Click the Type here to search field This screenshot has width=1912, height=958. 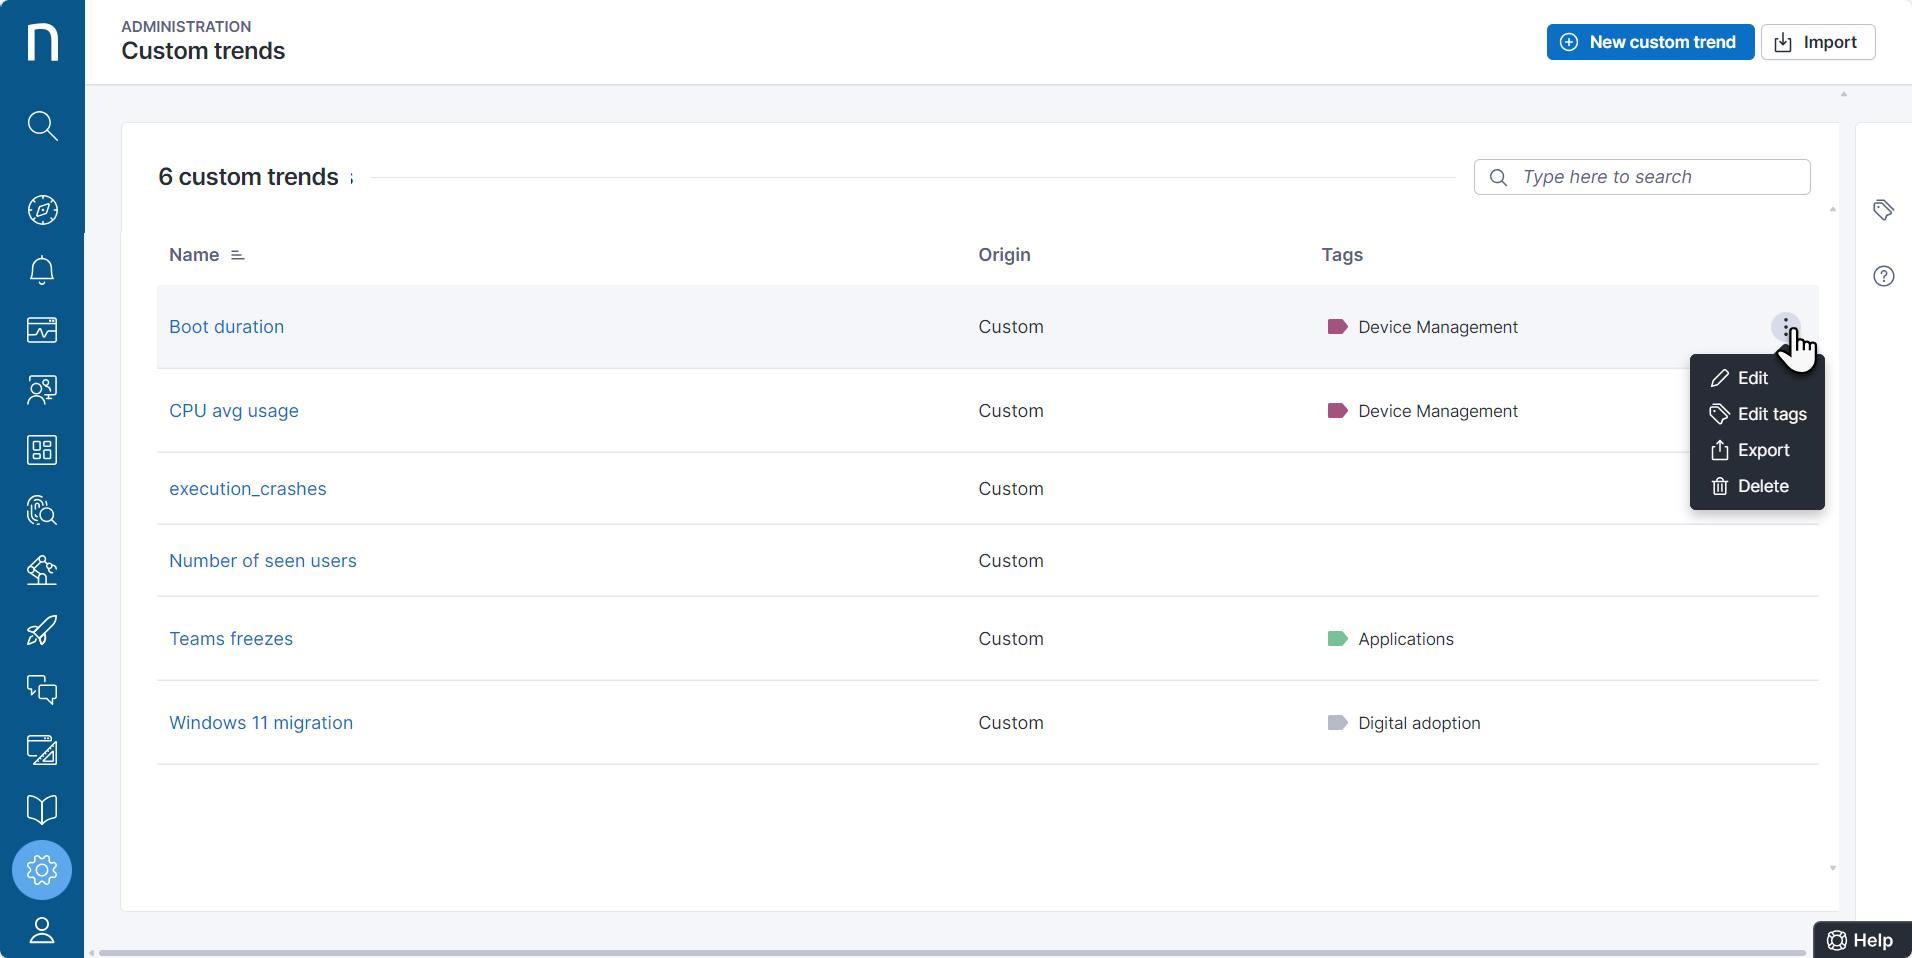pos(1642,177)
